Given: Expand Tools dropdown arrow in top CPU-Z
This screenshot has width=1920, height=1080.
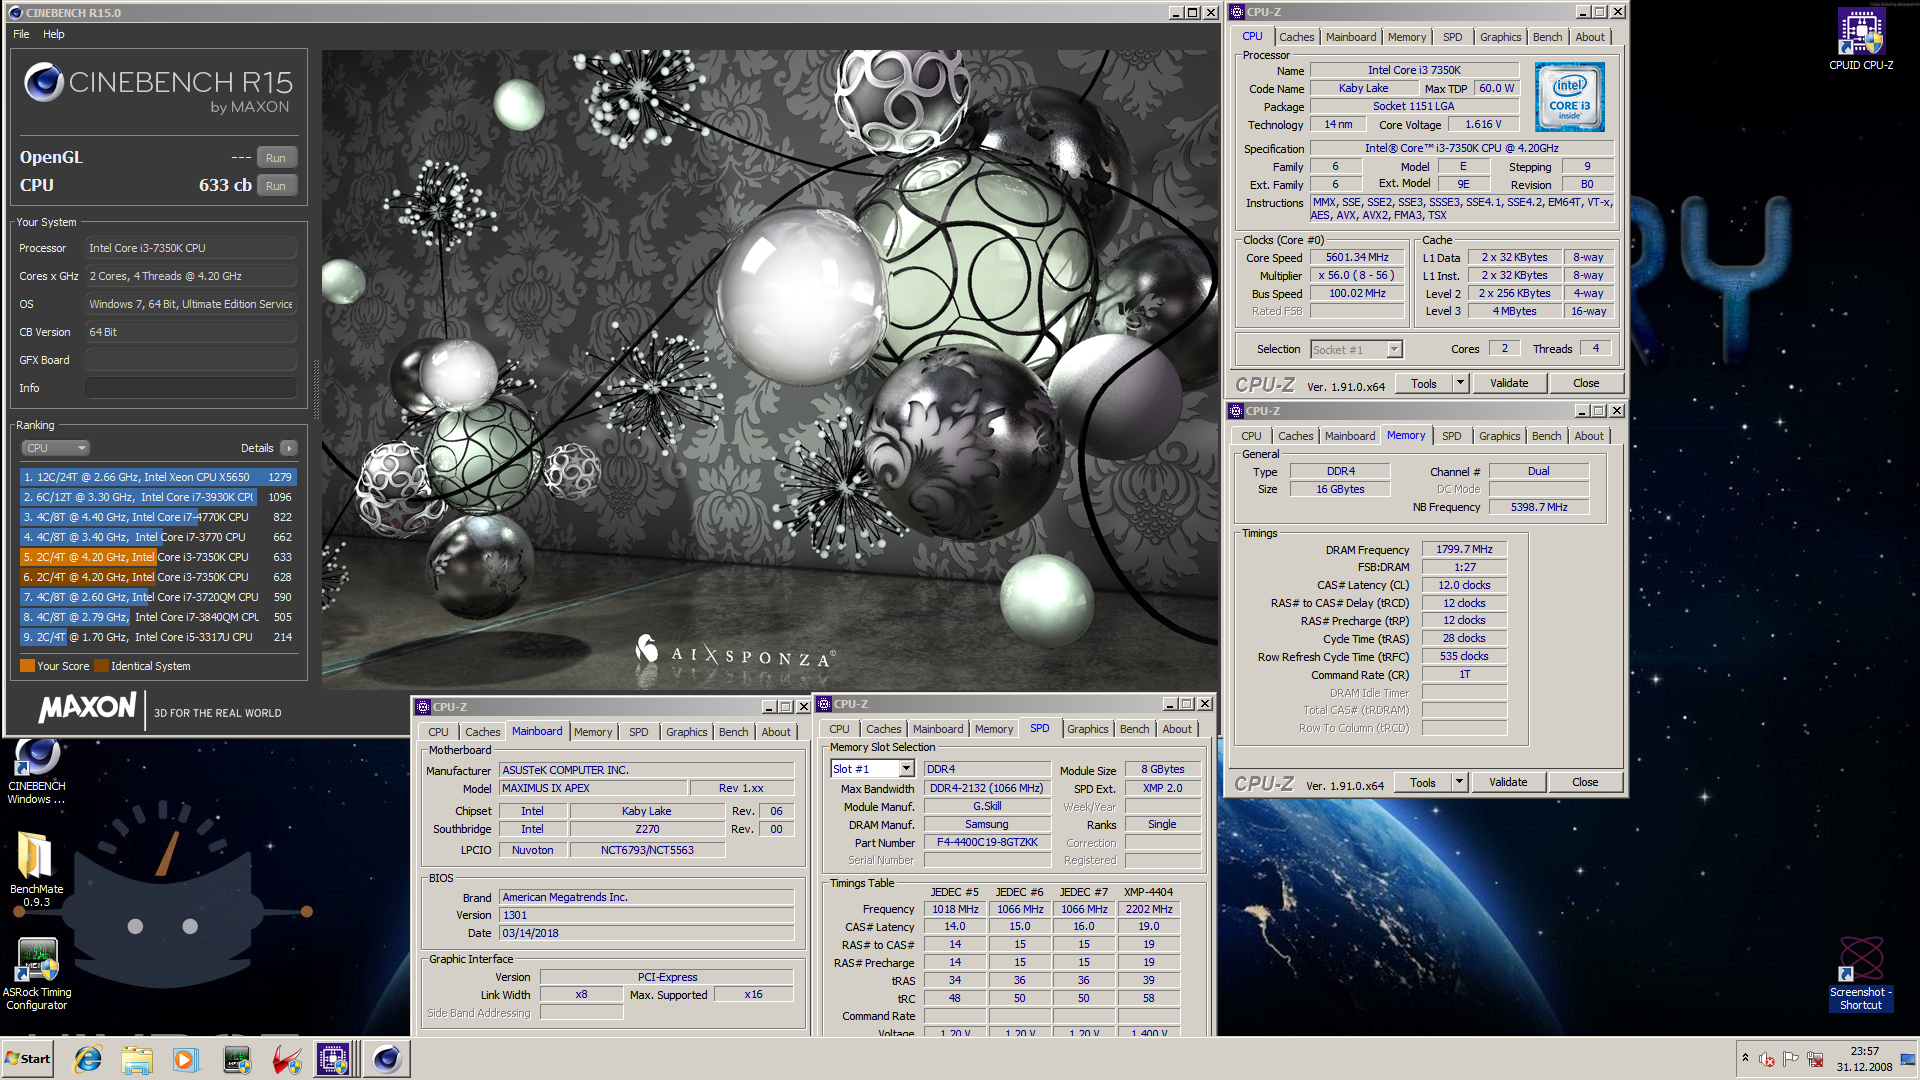Looking at the screenshot, I should (x=1460, y=384).
